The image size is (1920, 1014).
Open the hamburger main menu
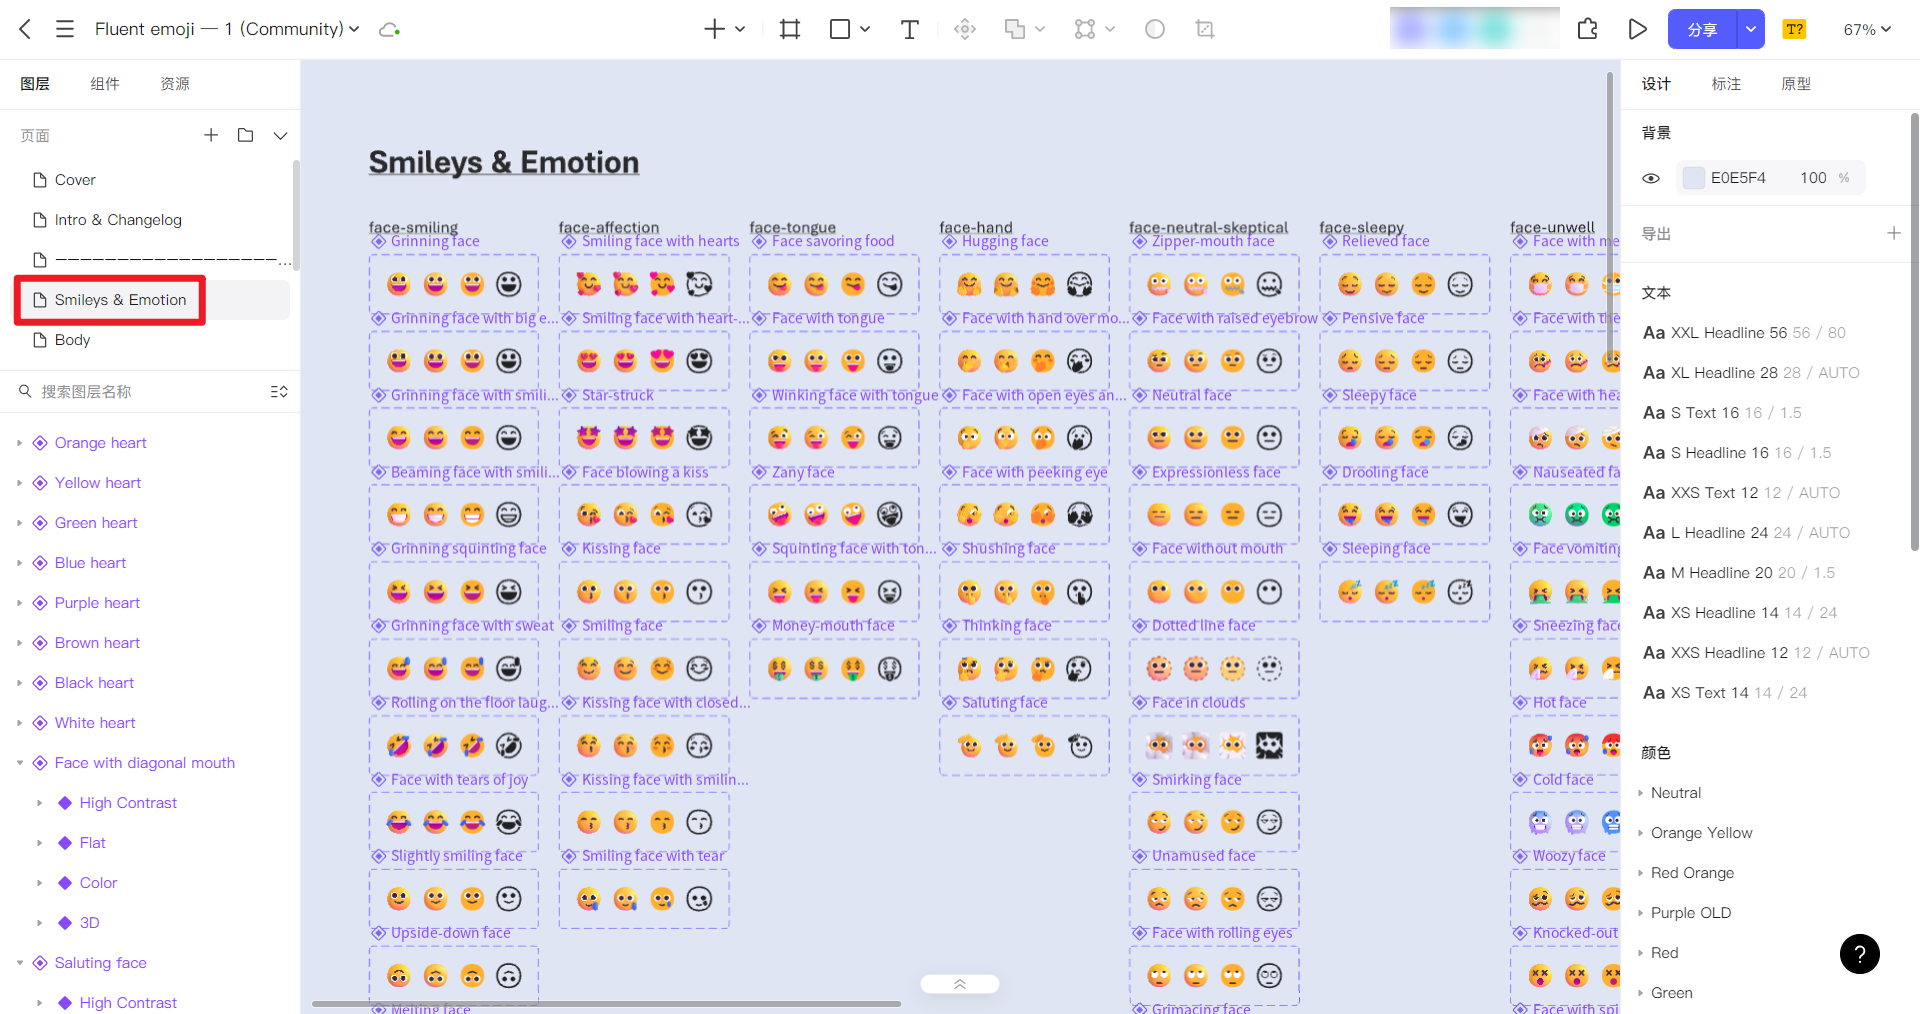coord(64,29)
